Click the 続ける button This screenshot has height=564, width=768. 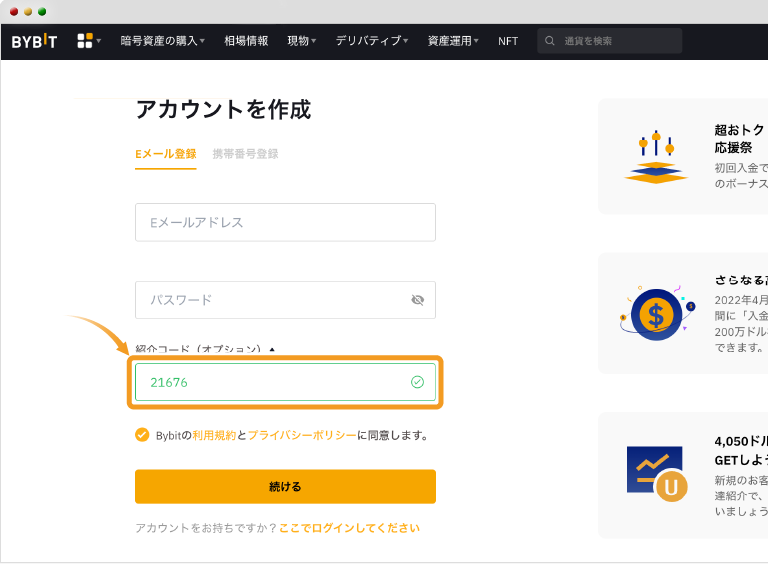coord(286,486)
